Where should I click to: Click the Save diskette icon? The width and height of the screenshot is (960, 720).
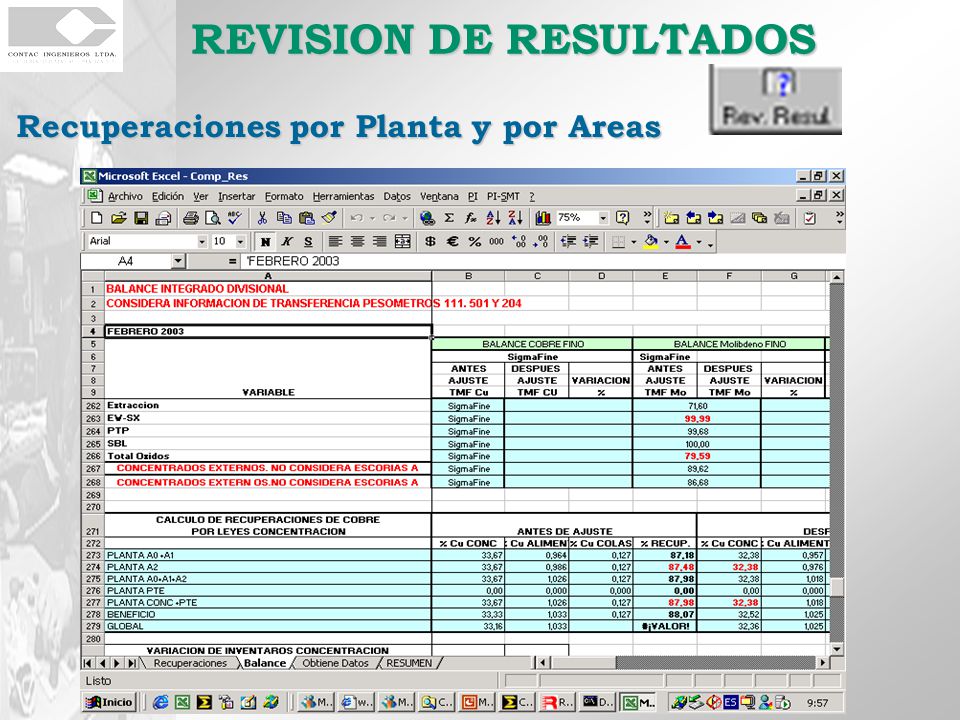click(141, 218)
